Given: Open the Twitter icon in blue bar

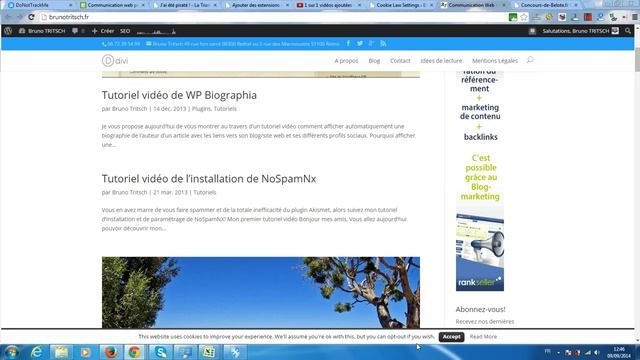Looking at the screenshot, I should (360, 43).
